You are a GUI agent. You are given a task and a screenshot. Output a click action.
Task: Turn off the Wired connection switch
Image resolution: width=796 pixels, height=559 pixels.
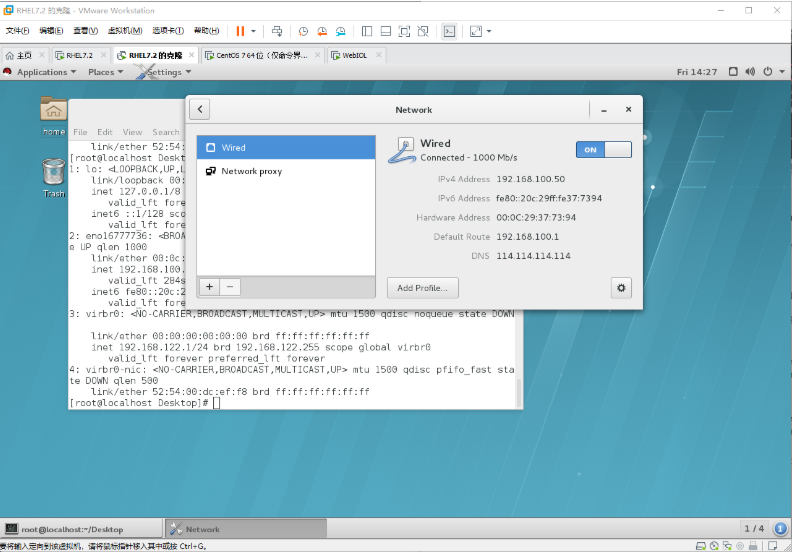tap(604, 150)
